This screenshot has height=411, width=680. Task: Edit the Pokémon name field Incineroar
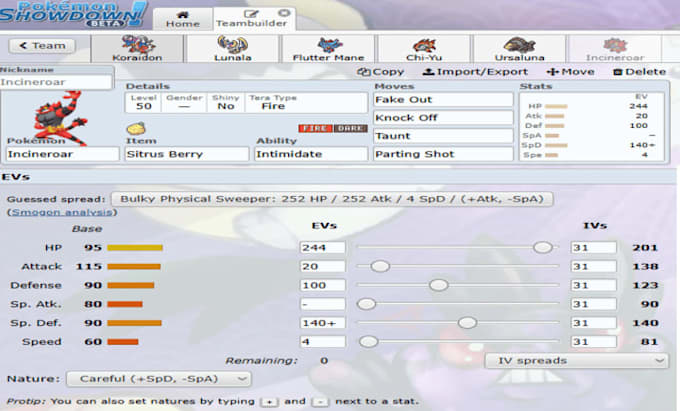coord(62,154)
